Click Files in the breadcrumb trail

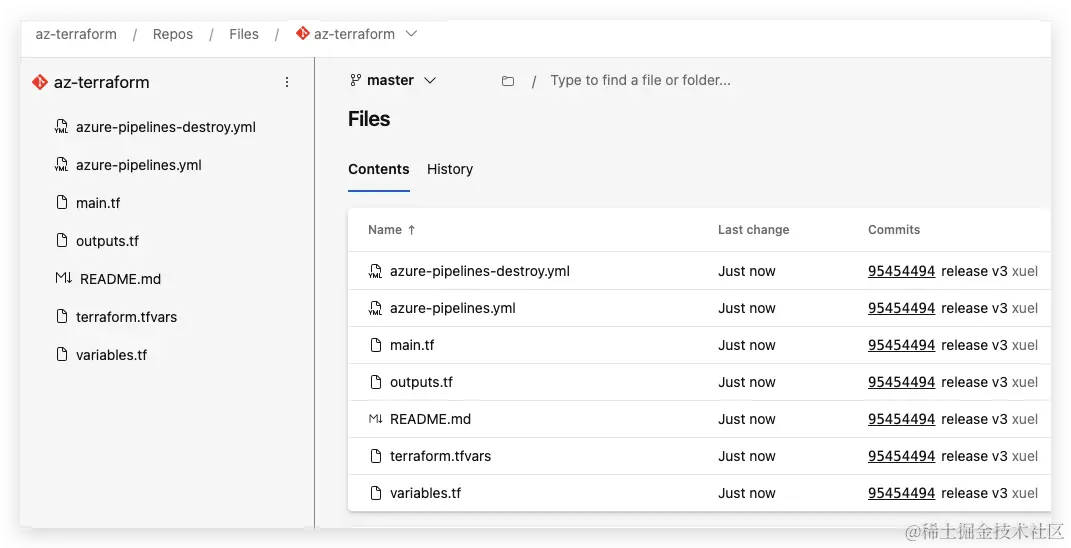coord(244,34)
